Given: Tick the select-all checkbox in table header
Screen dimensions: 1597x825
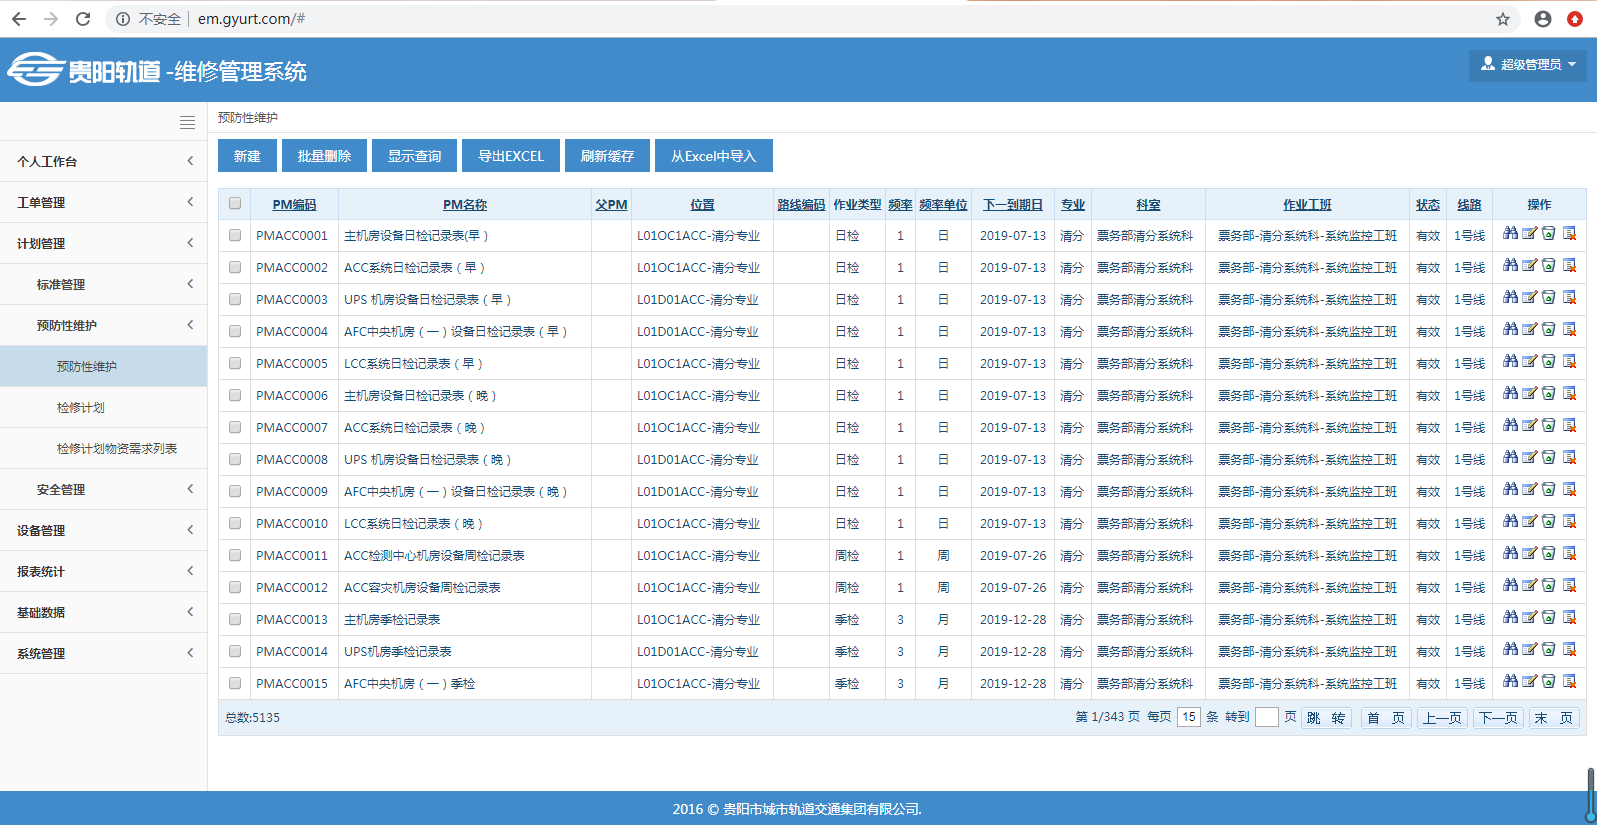Looking at the screenshot, I should point(235,204).
